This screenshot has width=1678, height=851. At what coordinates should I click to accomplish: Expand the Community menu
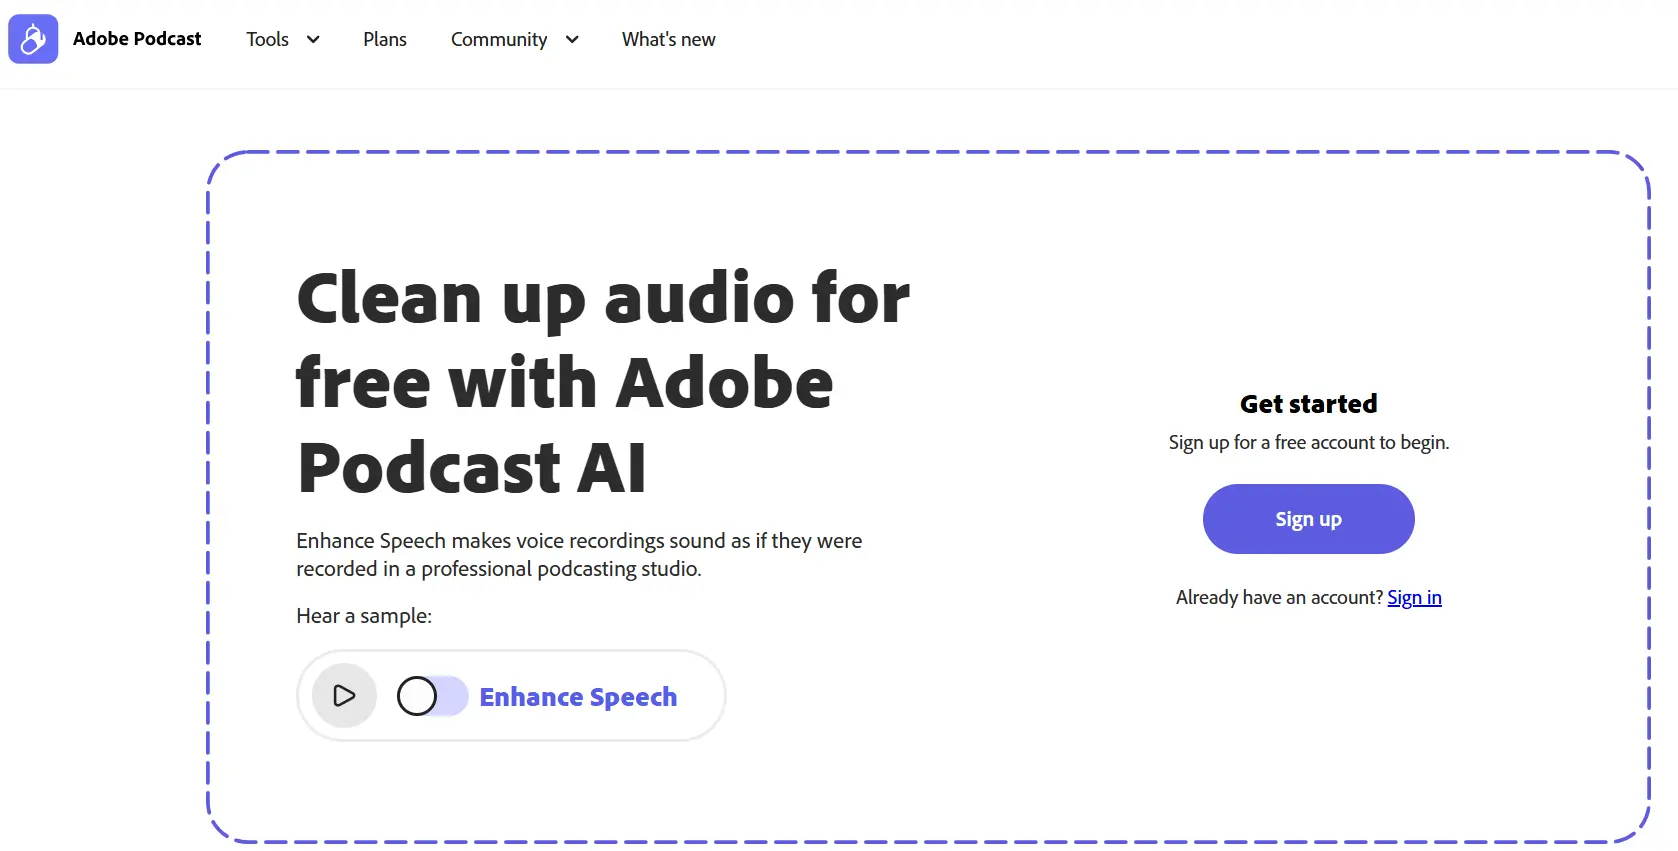click(514, 39)
